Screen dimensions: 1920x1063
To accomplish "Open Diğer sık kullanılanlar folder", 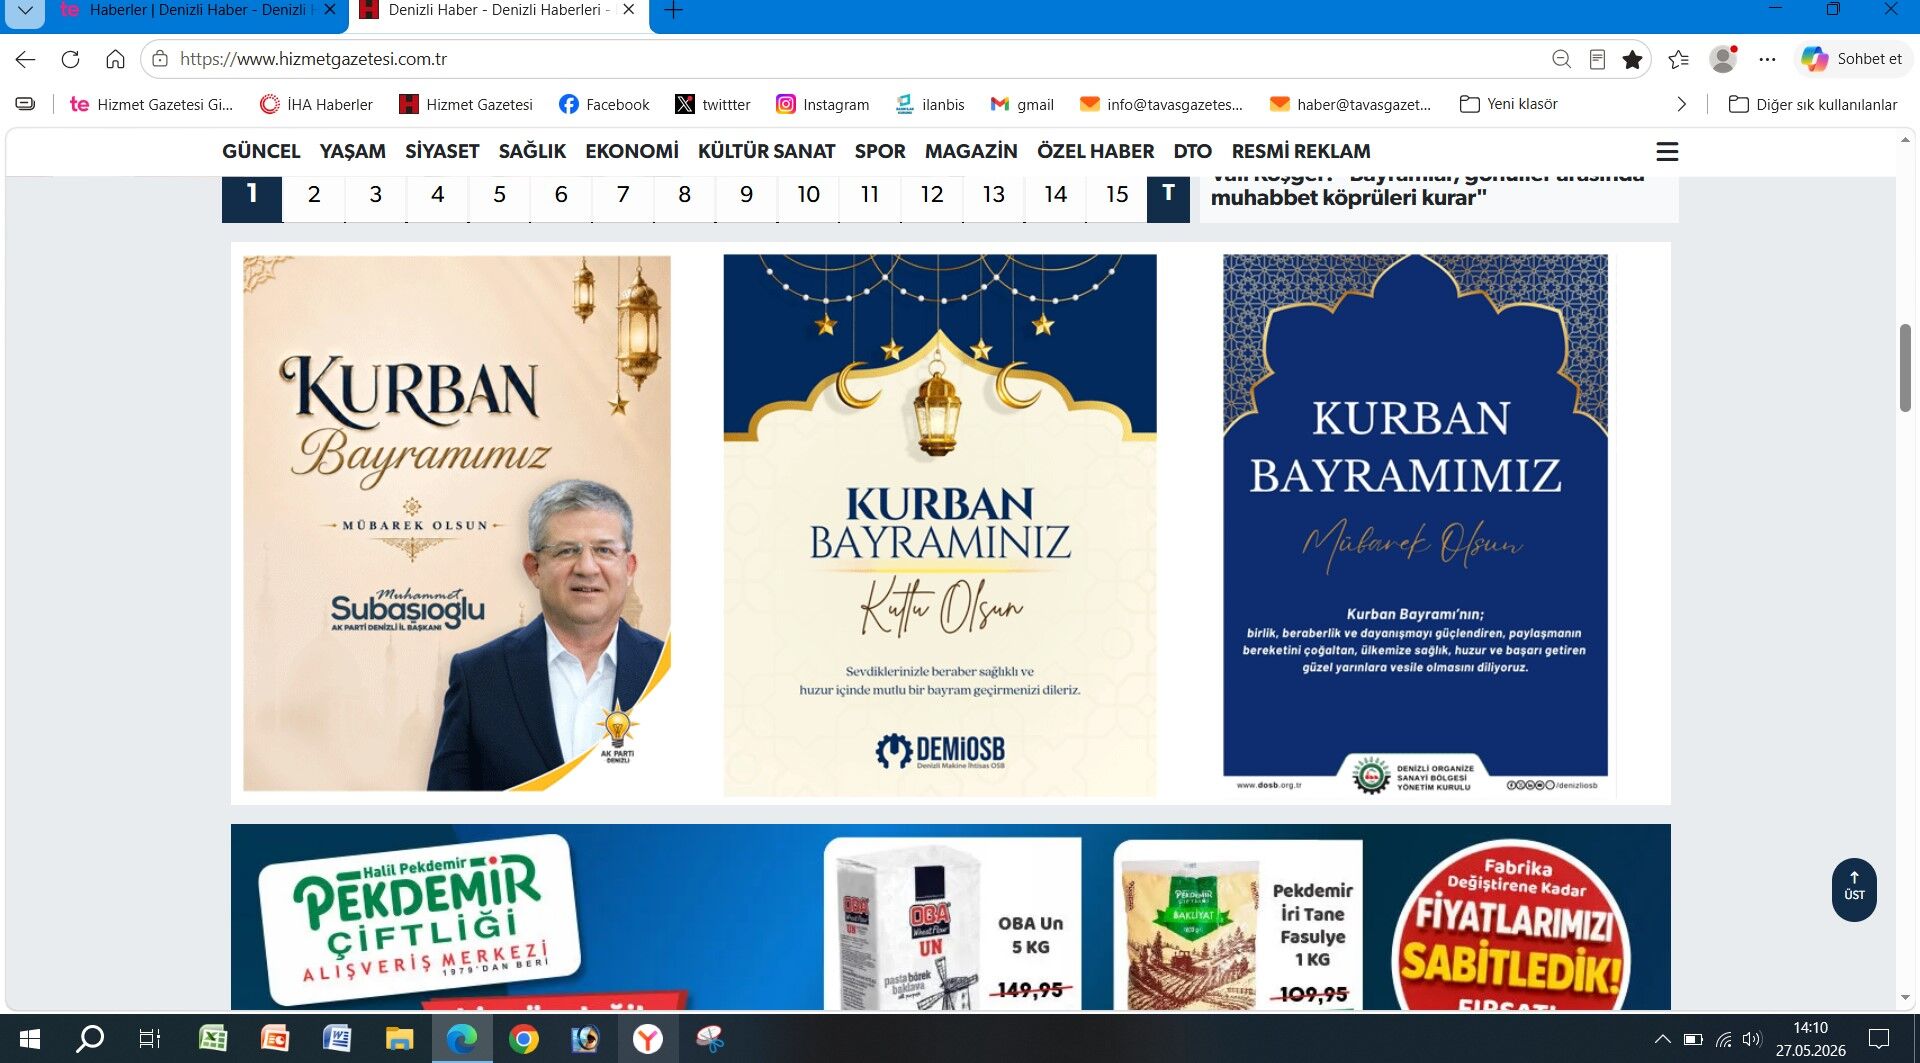I will coord(1813,104).
